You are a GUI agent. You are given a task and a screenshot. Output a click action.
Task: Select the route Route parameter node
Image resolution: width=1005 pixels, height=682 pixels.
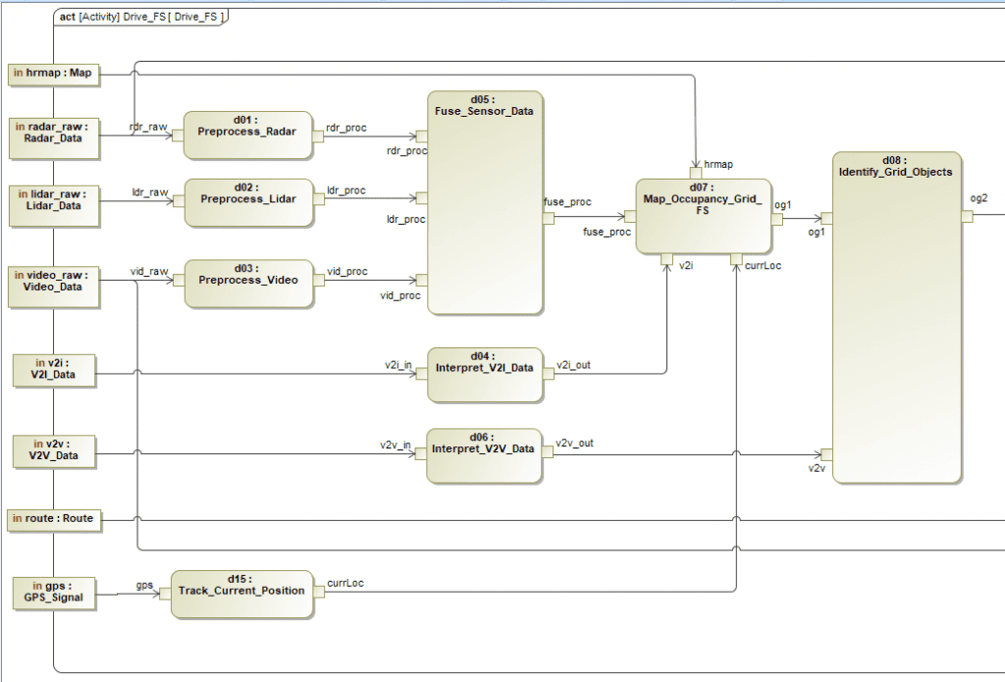pos(54,519)
